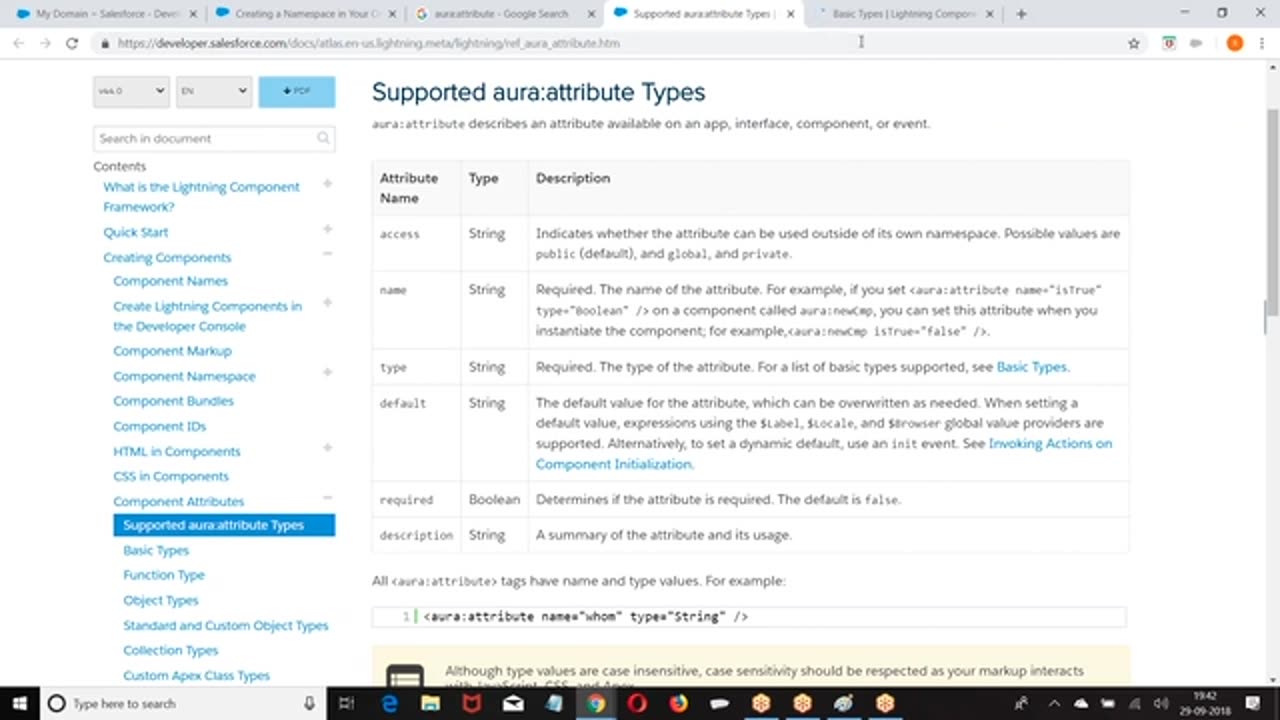Open File Explorer from the taskbar

click(431, 704)
